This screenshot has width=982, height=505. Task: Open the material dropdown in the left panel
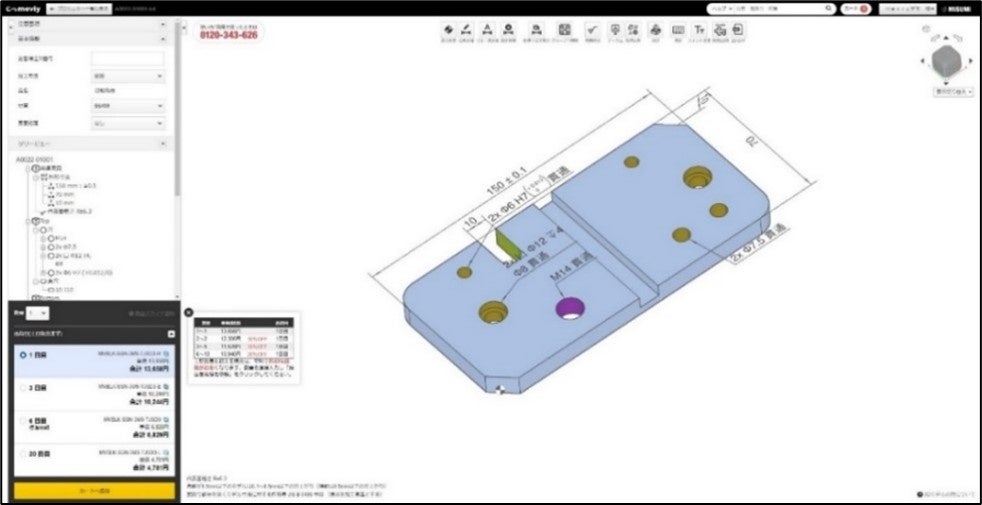[128, 107]
